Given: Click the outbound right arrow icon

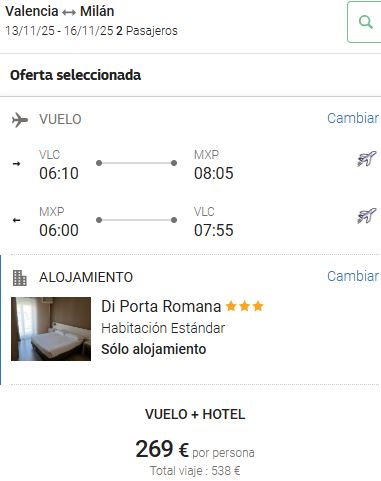Looking at the screenshot, I should point(16,164).
